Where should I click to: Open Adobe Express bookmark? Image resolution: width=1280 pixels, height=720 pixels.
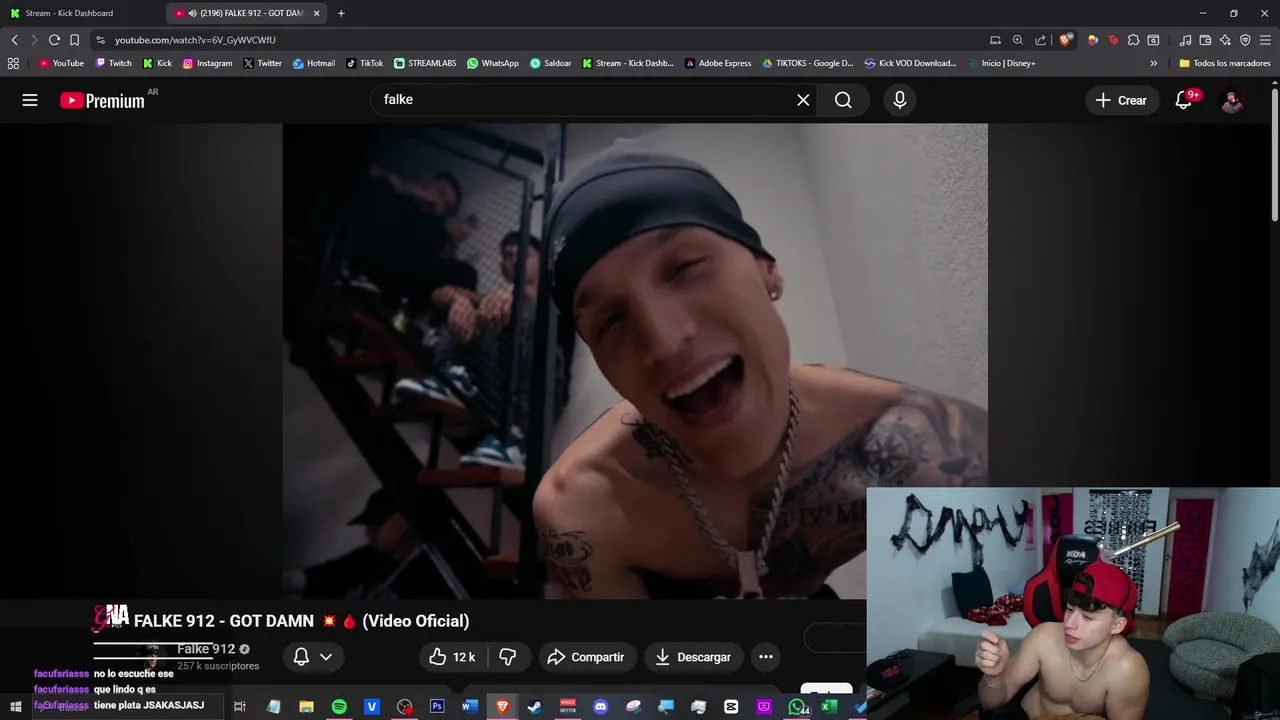718,63
